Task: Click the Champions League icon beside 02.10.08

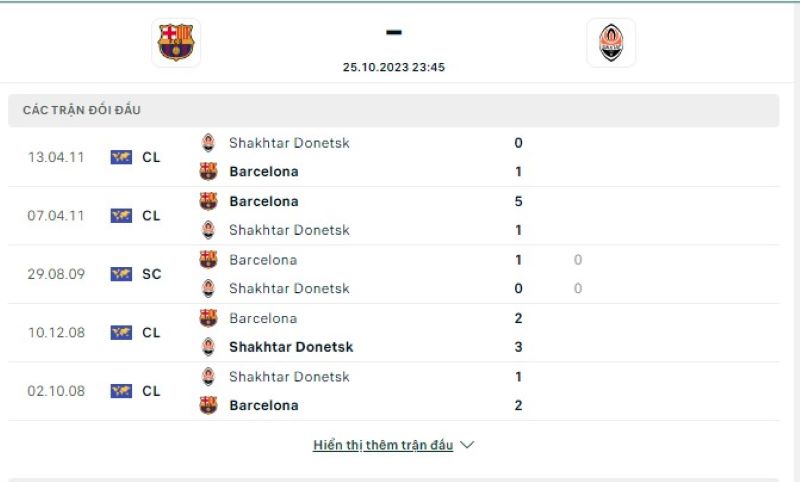Action: tap(121, 391)
